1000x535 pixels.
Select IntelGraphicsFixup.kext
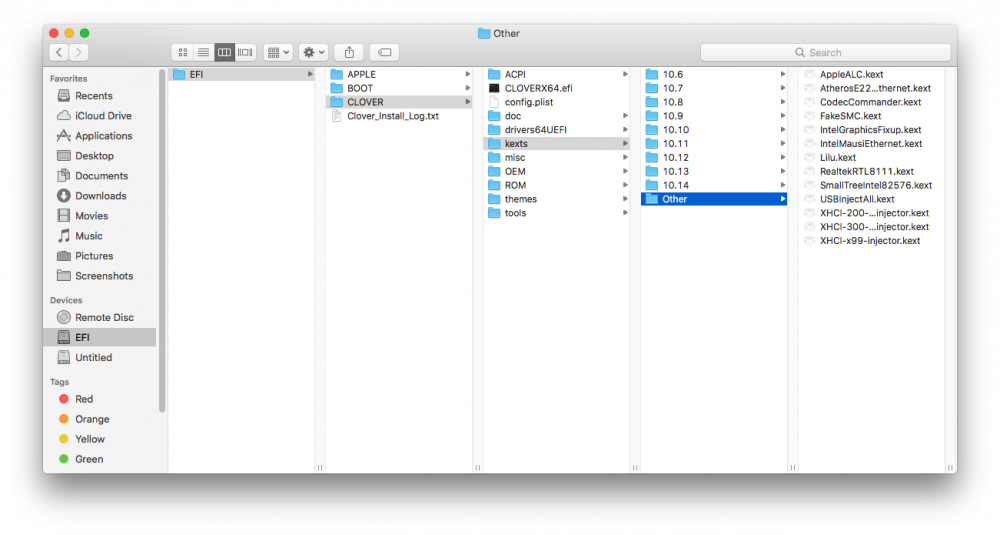872,129
